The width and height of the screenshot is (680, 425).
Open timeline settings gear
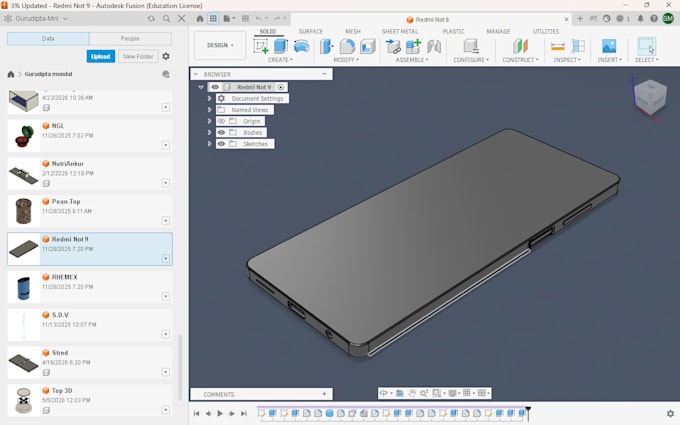(x=670, y=413)
